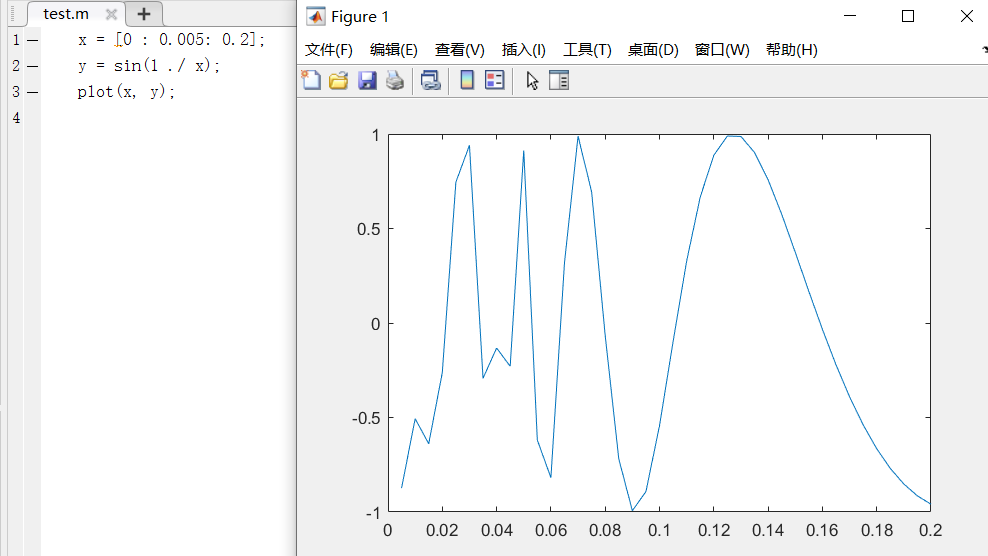The image size is (988, 556).
Task: Open the 桌面(D) menu
Action: 653,50
